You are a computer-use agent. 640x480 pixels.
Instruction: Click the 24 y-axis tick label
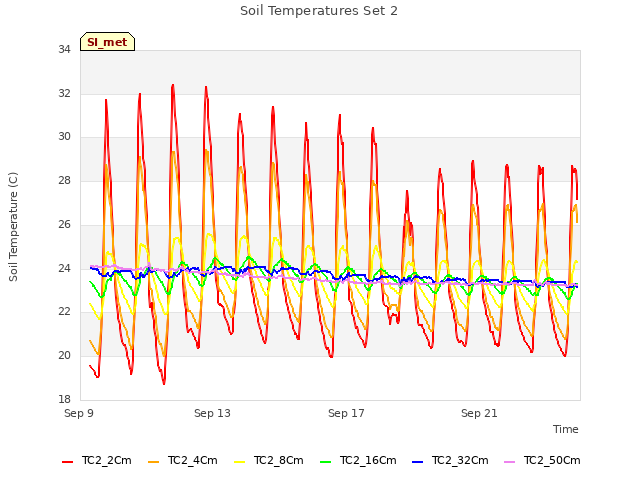click(64, 268)
